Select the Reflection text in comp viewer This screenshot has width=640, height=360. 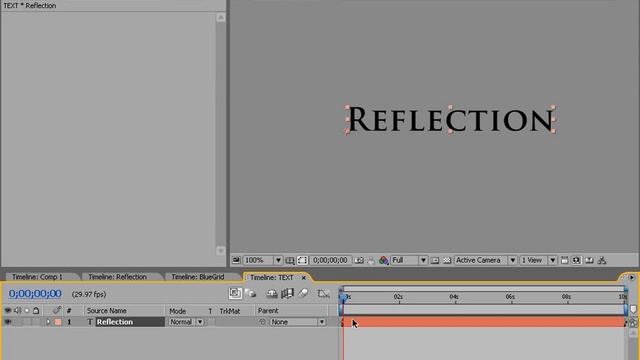[451, 119]
